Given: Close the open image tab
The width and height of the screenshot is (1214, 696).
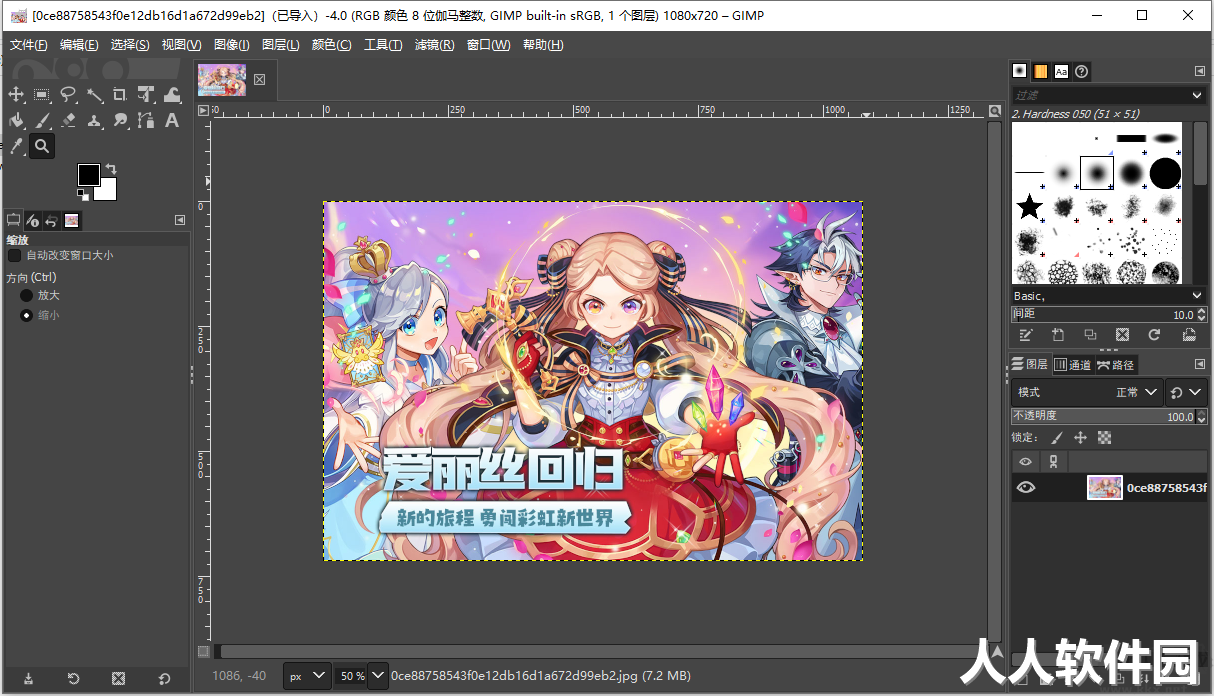Looking at the screenshot, I should [x=259, y=80].
